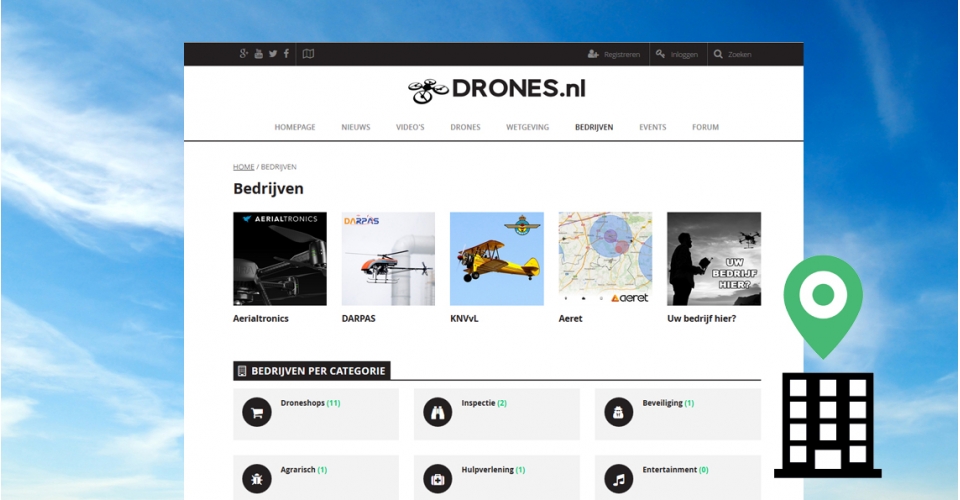Click the Hulpverlening first-aid kit icon
Screen dimensions: 960x500
[438, 479]
